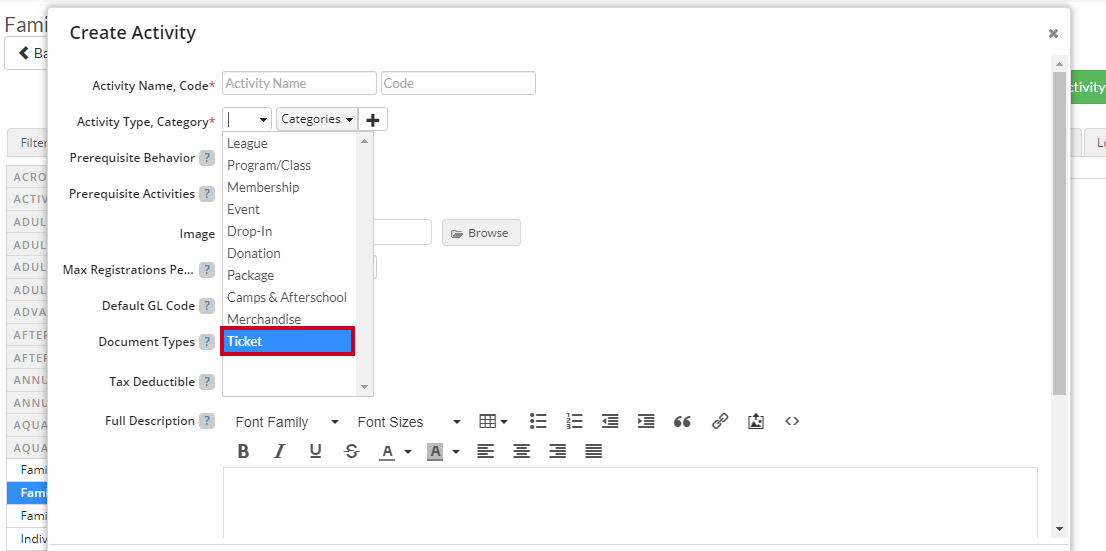Select Merchandise from the type list
The height and width of the screenshot is (551, 1106).
coord(290,320)
